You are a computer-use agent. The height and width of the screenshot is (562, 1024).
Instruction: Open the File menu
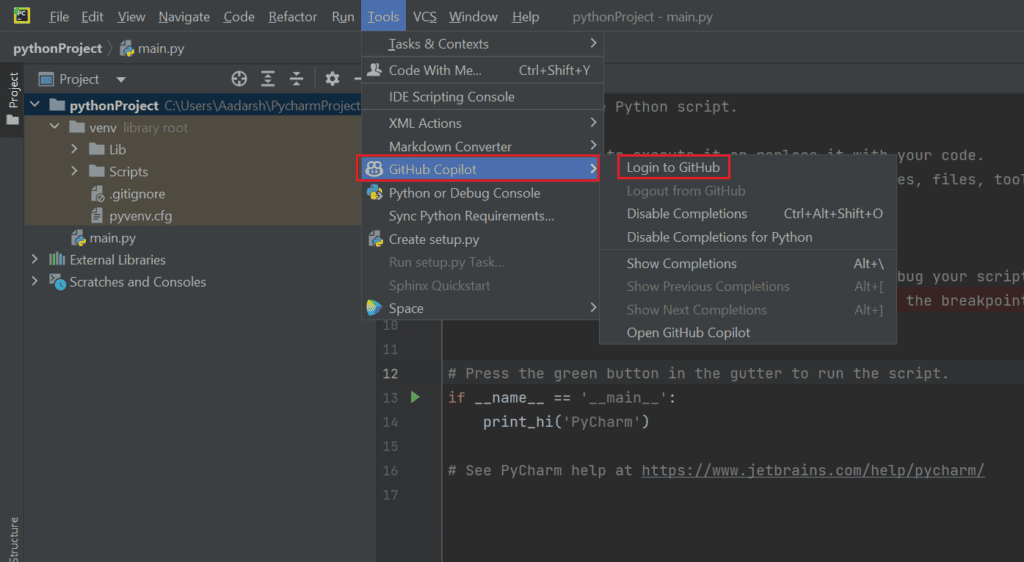(x=59, y=16)
